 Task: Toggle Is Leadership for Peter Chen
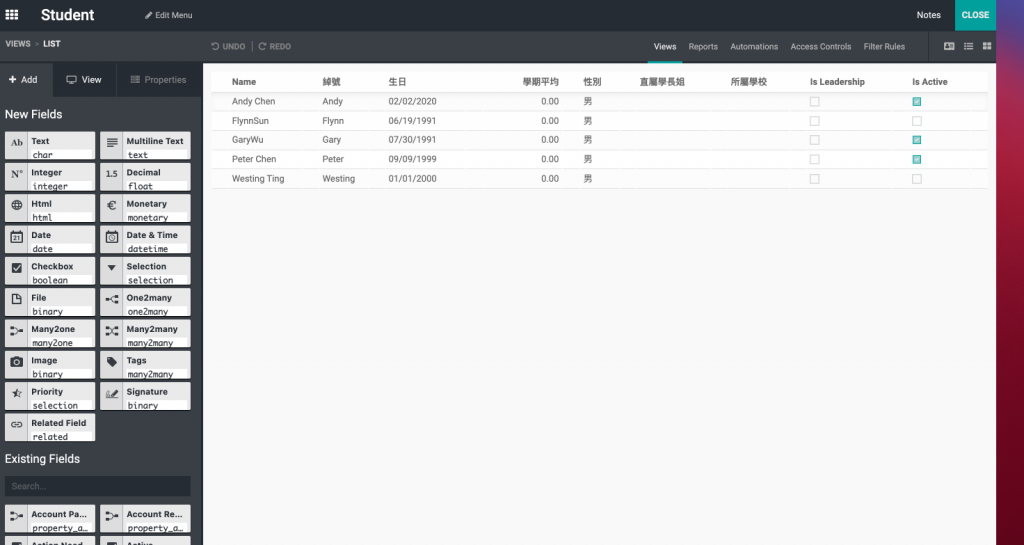[x=814, y=159]
